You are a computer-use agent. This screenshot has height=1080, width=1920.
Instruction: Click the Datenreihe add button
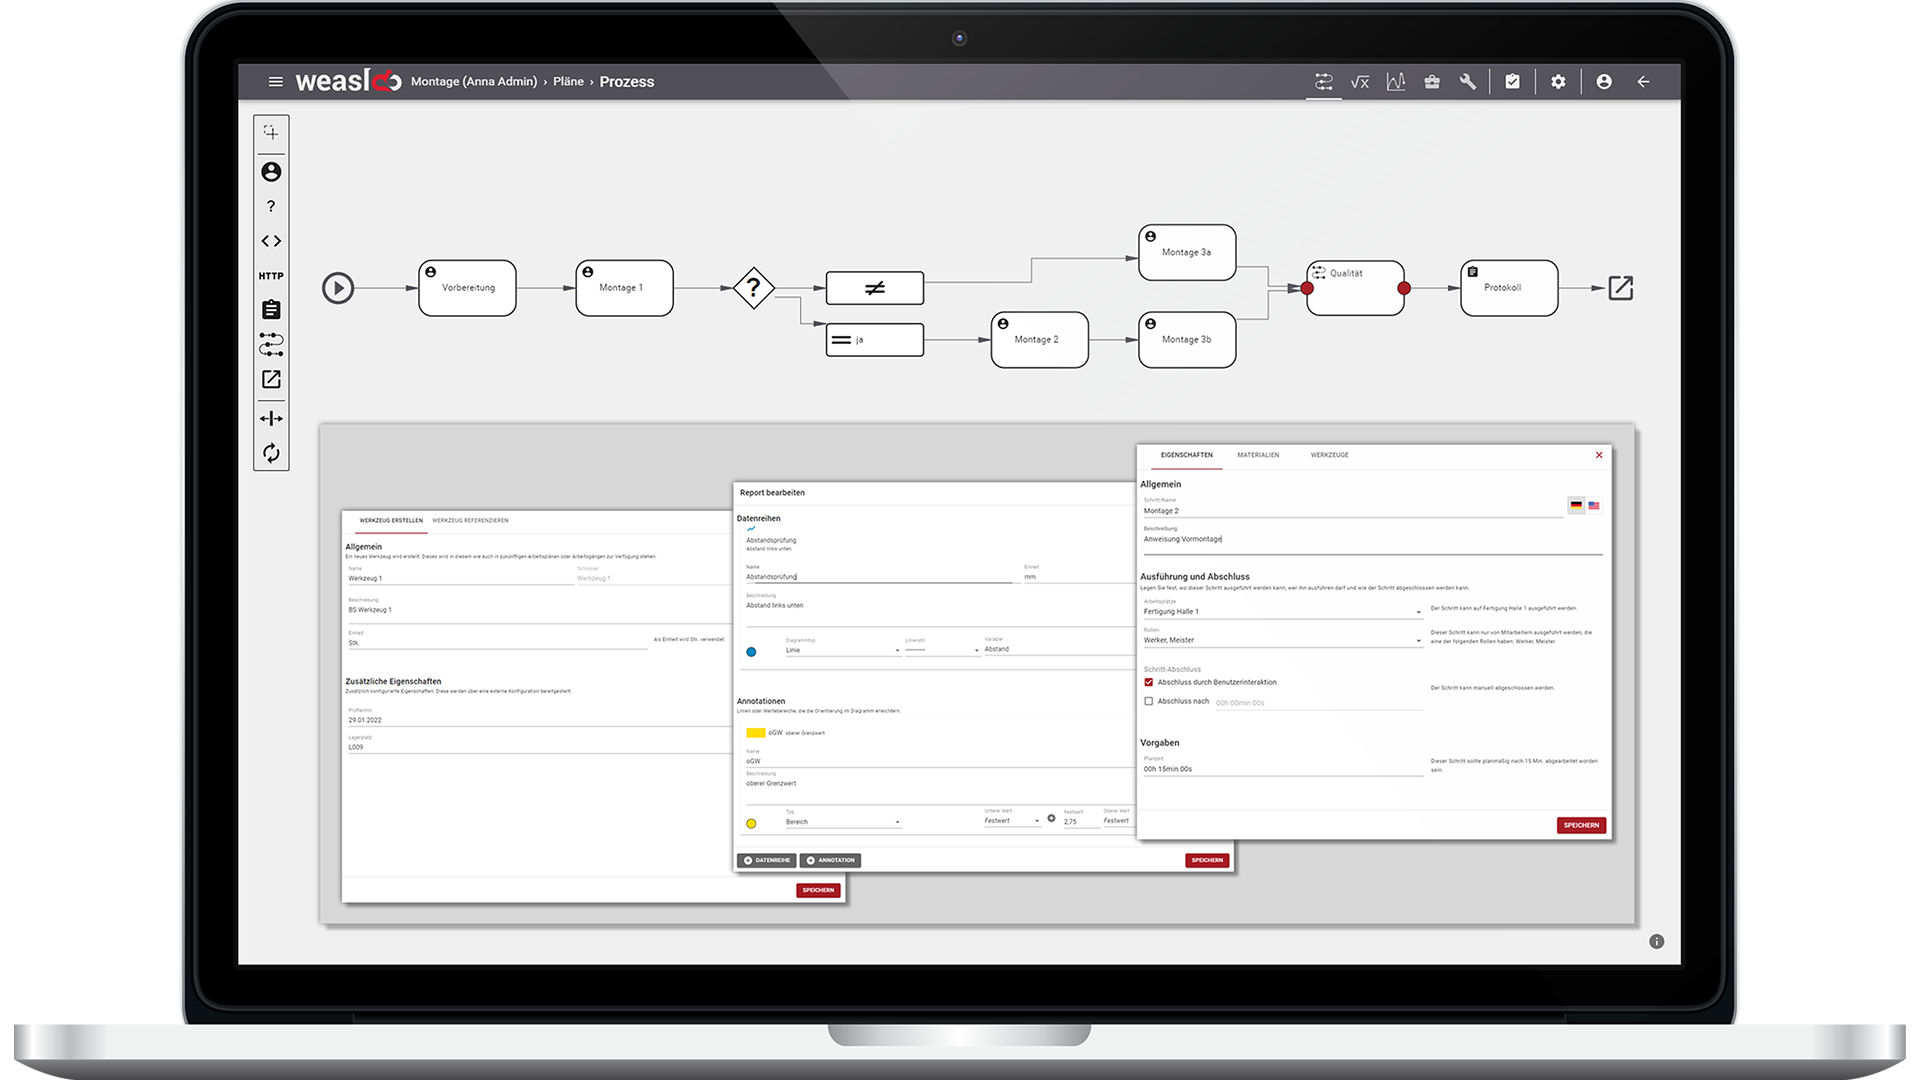767,860
